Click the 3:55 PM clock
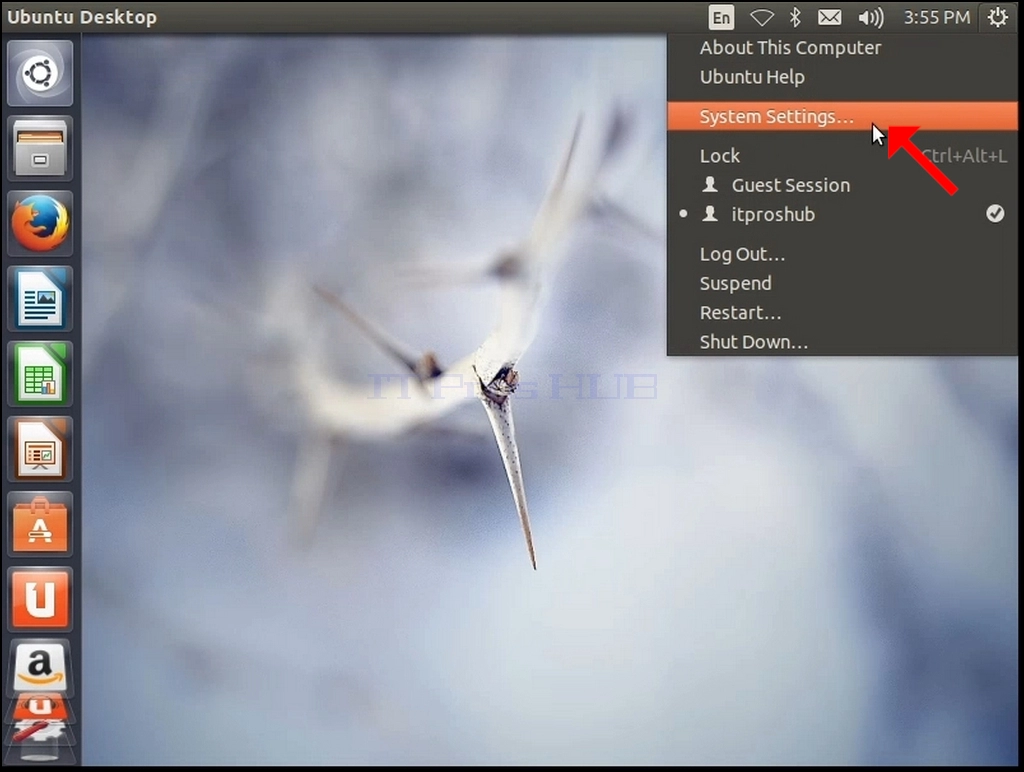This screenshot has height=772, width=1024. [936, 17]
